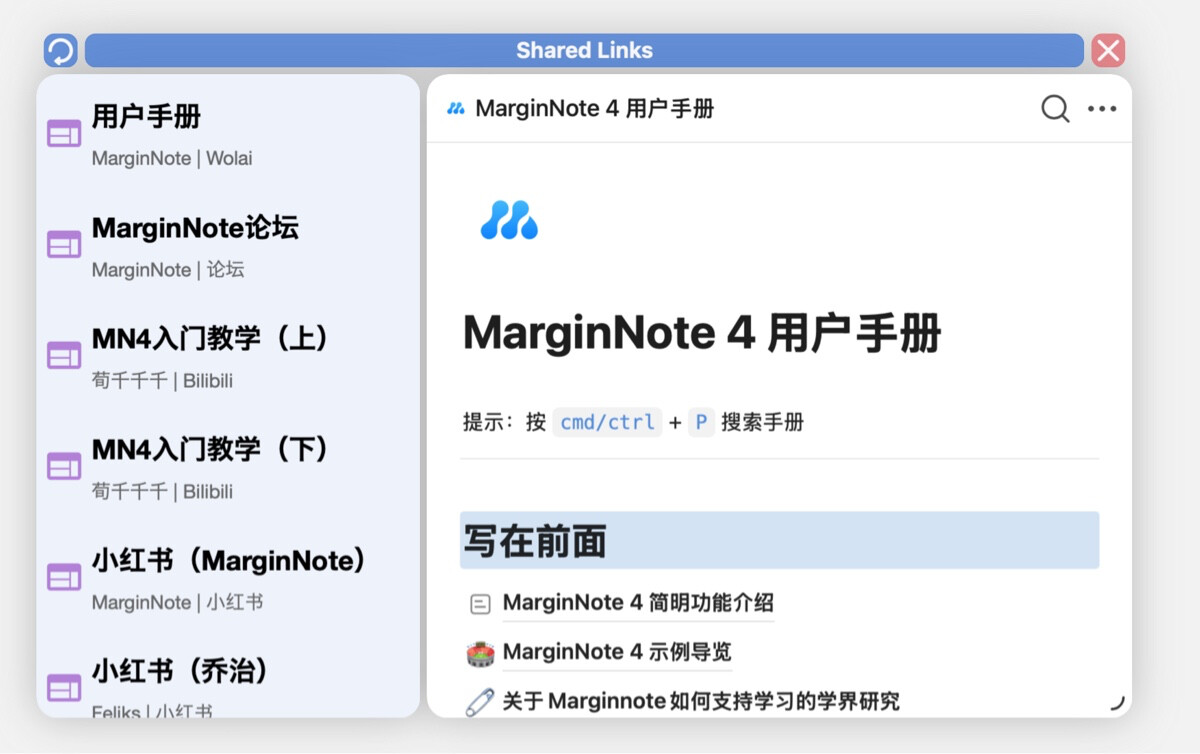
Task: Click the MarginNote | 小红书 subtitle
Action: pyautogui.click(x=178, y=603)
